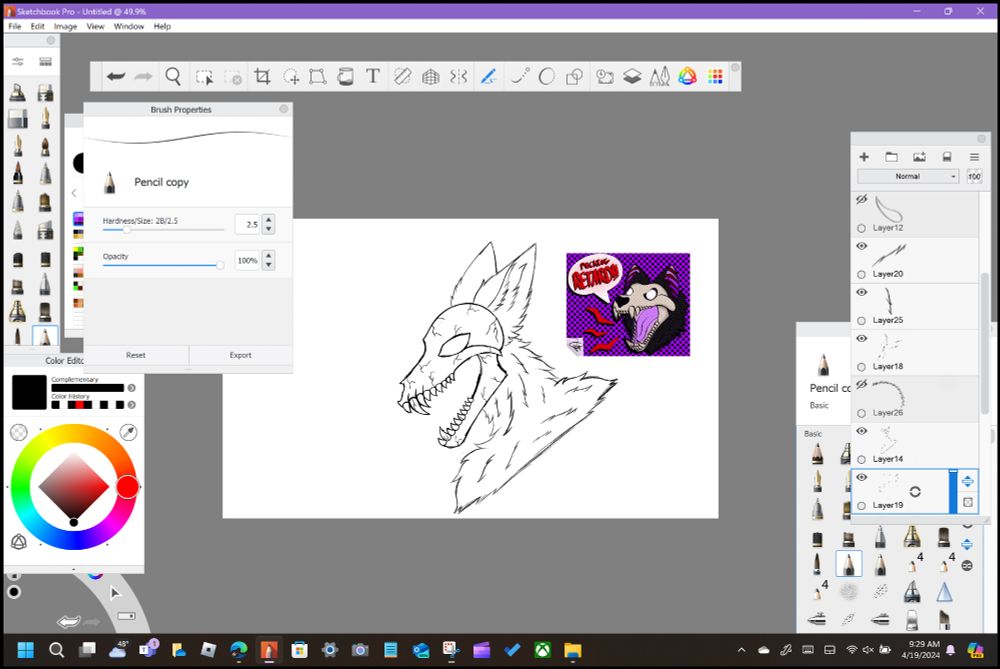Activate the Text tool
This screenshot has width=1000, height=669.
[x=372, y=76]
